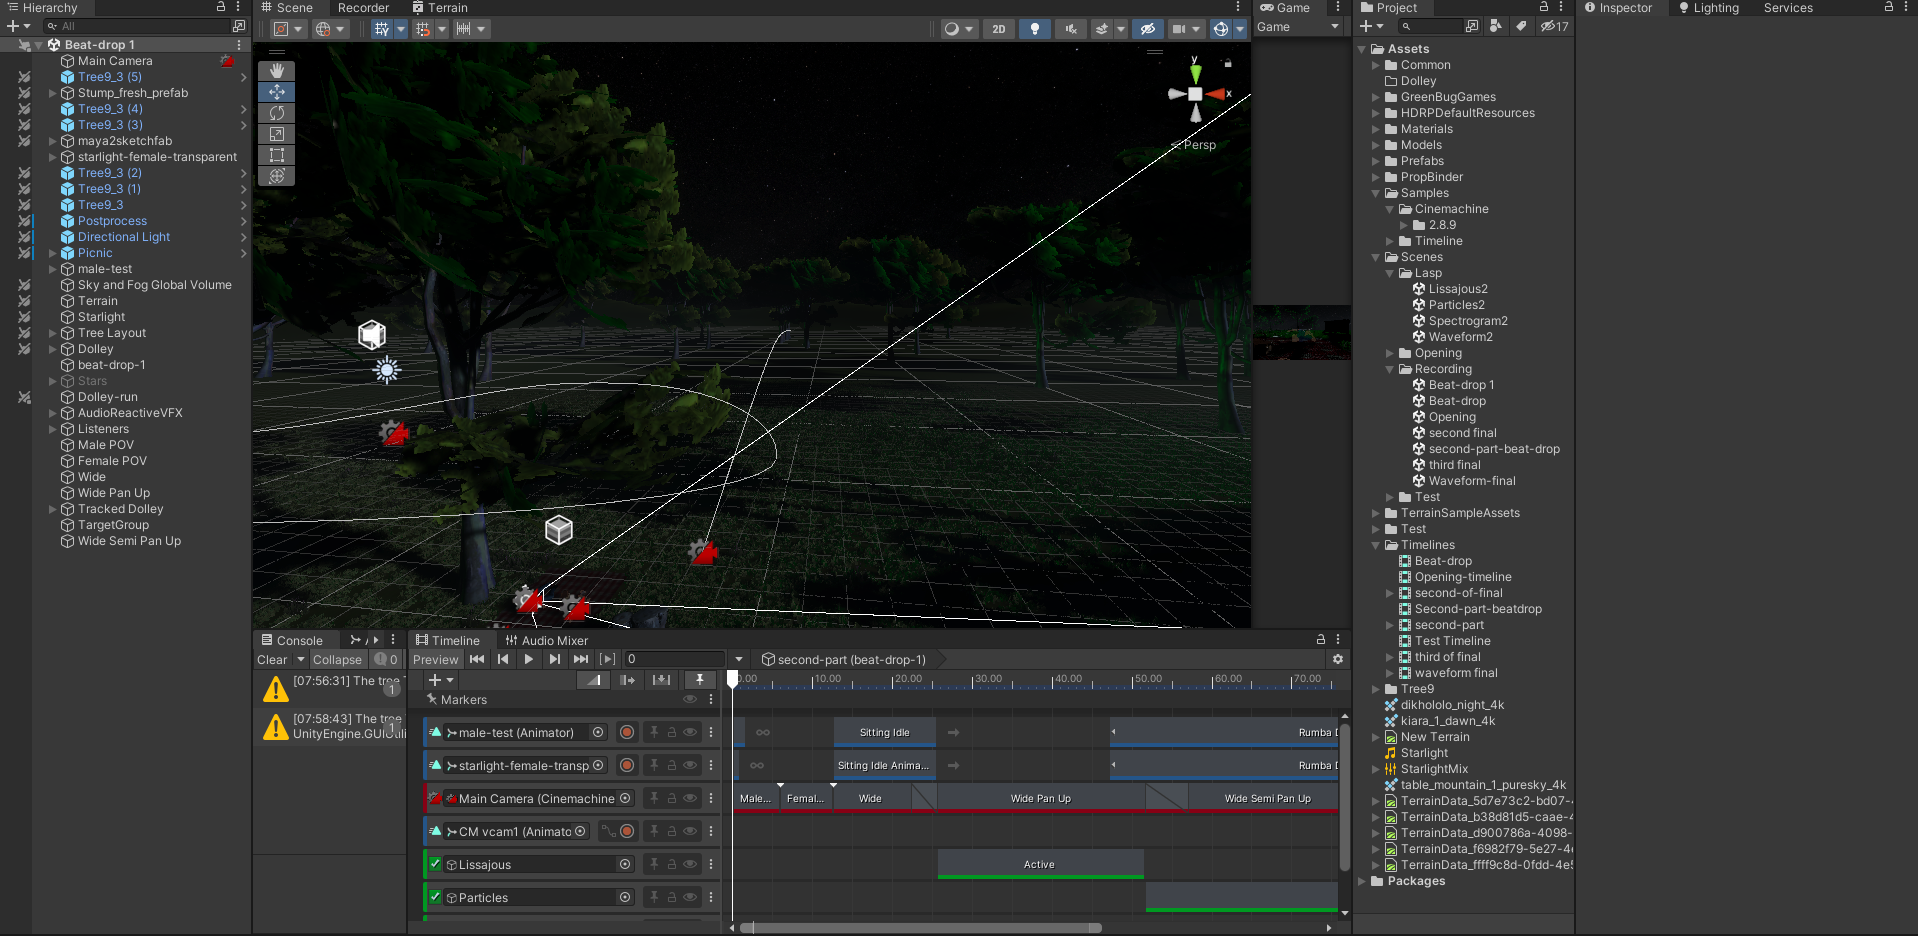This screenshot has width=1918, height=936.
Task: Open the Gizmos dropdown arrow
Action: [x=1240, y=29]
